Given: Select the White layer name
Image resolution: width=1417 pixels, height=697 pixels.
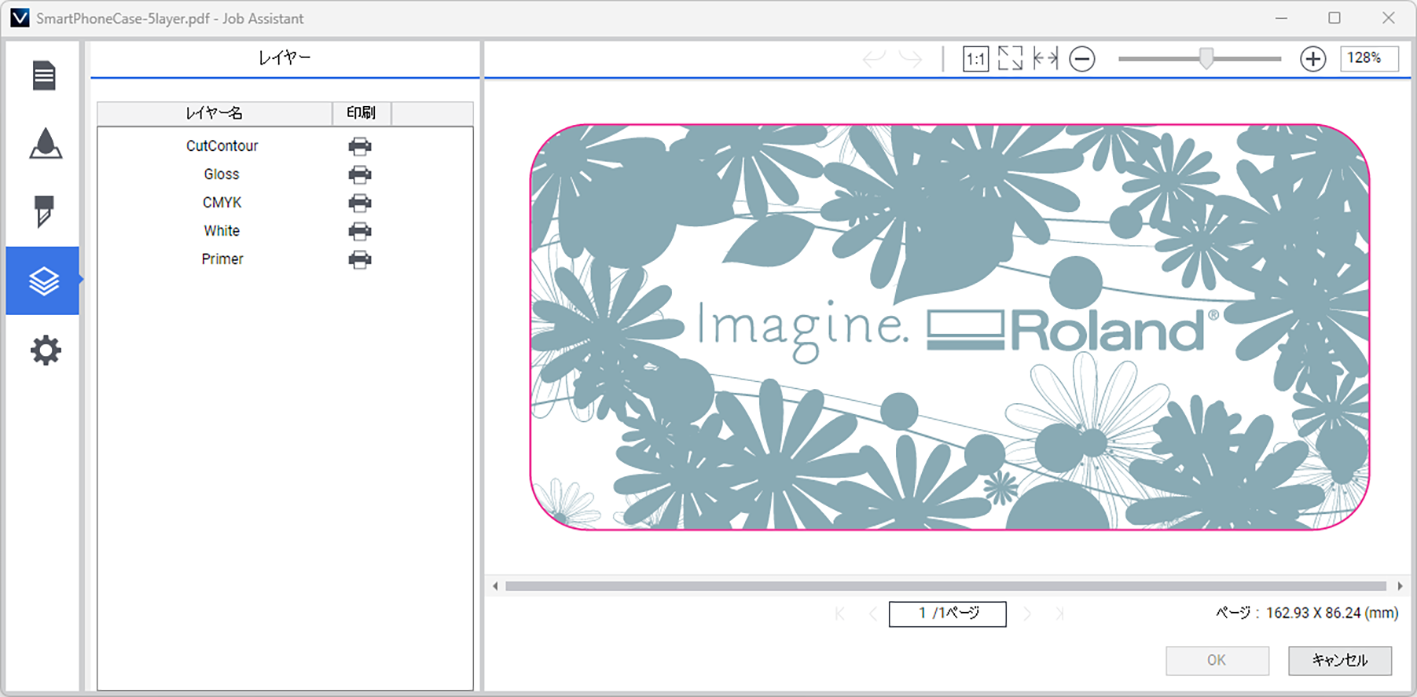Looking at the screenshot, I should [222, 231].
